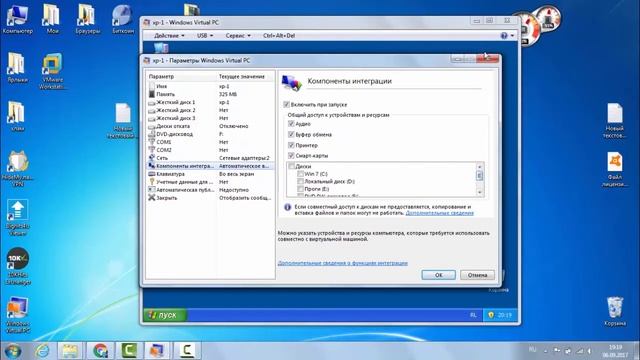Open the Действие dropdown menu

(x=169, y=36)
